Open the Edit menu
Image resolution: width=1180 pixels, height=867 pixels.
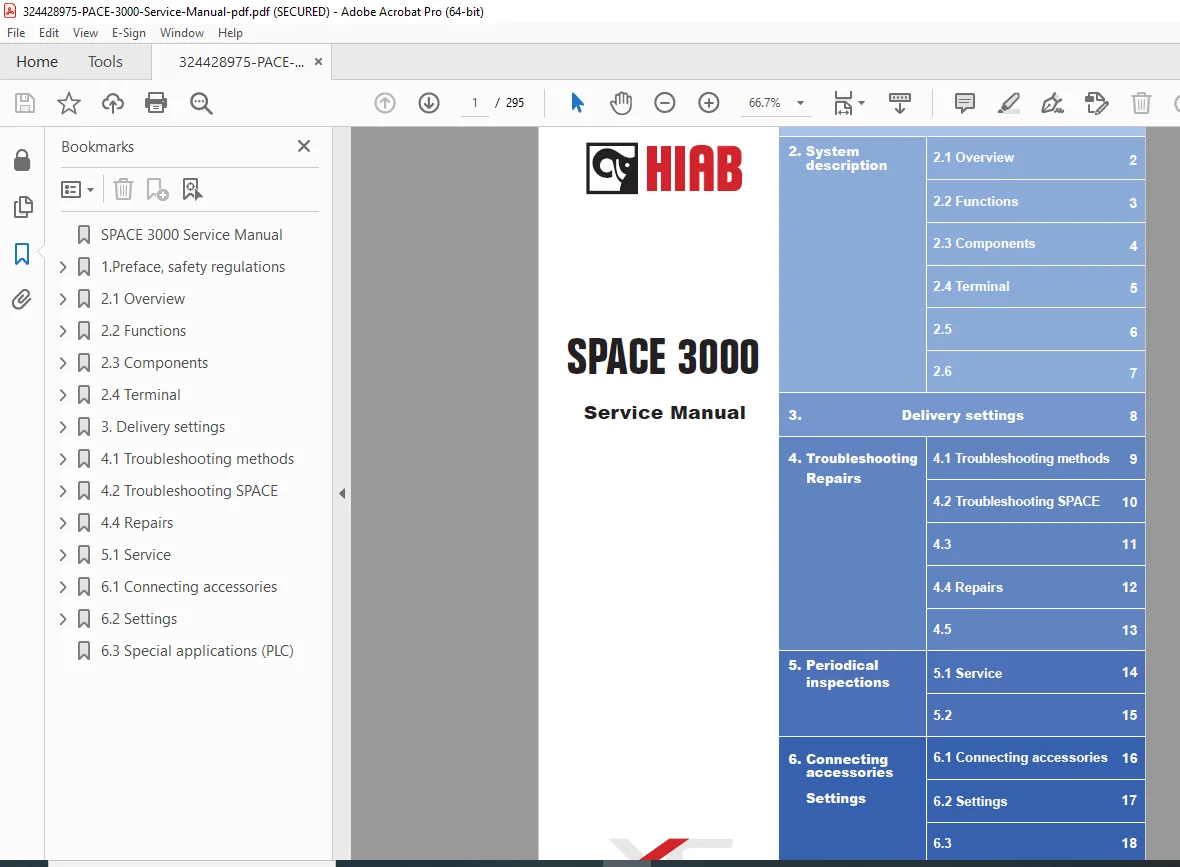[x=49, y=33]
